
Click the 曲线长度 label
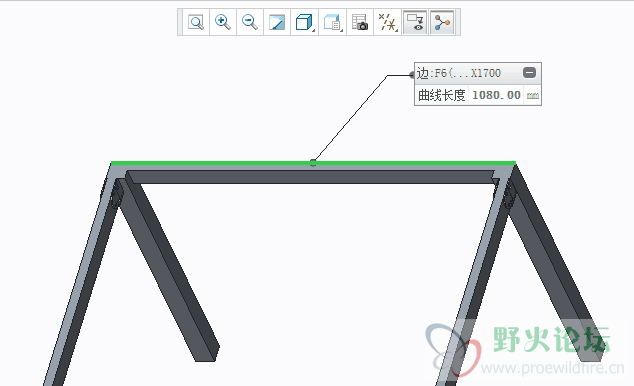click(x=442, y=95)
